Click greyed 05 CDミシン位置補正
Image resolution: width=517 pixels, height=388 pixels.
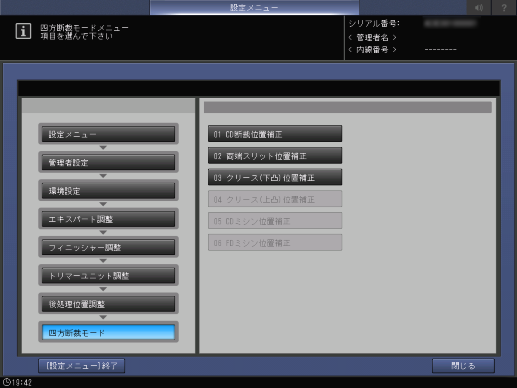click(x=275, y=221)
